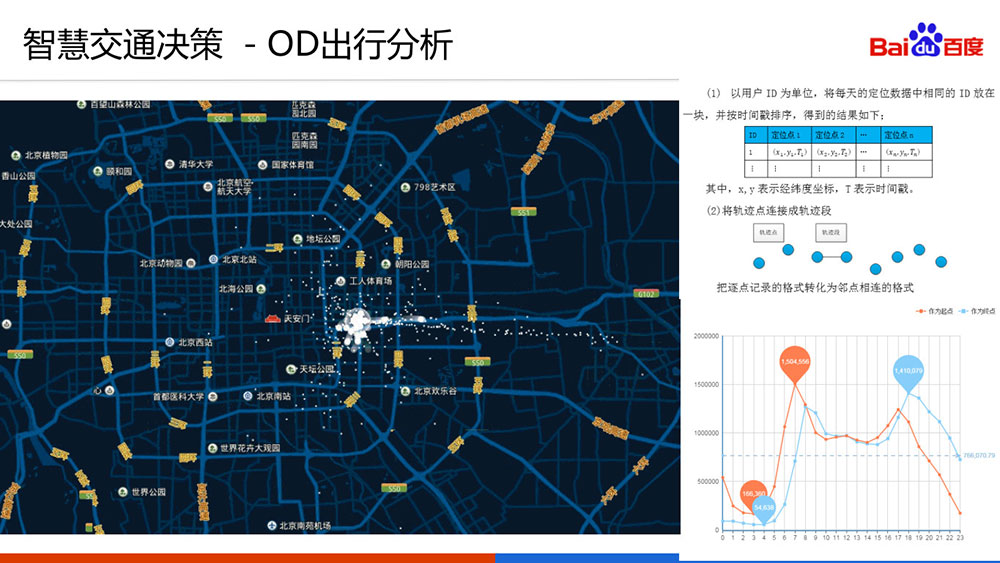Screen dimensions: 1000x563
Task: Click the red 天安门 landmark icon
Action: tap(273, 318)
